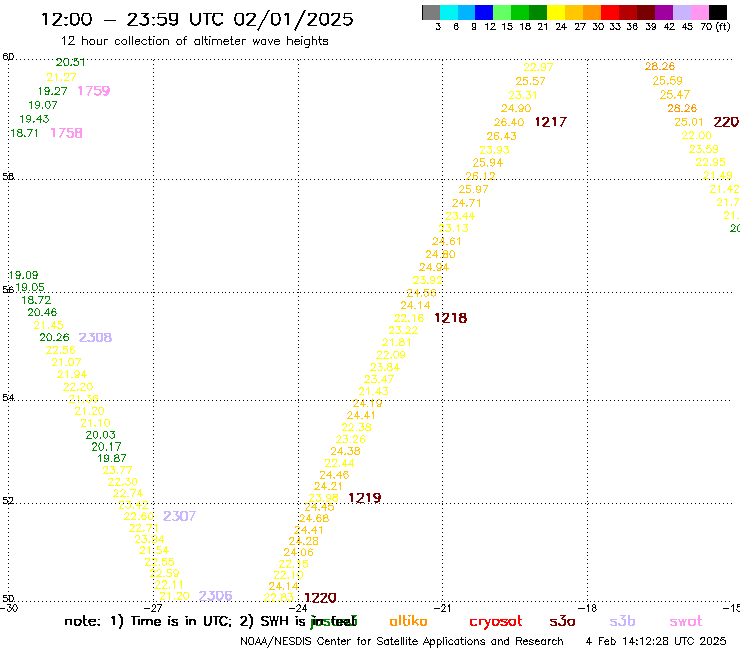
Task: Click the note 'Time is in UTC'
Action: coord(182,621)
